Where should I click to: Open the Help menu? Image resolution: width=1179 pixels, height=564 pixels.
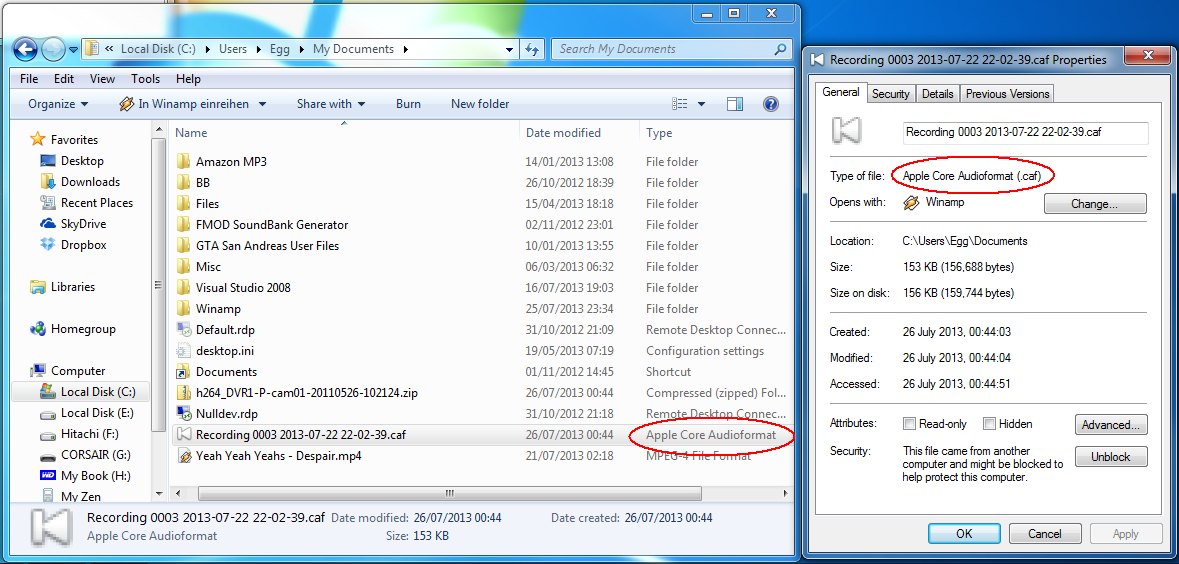[188, 78]
